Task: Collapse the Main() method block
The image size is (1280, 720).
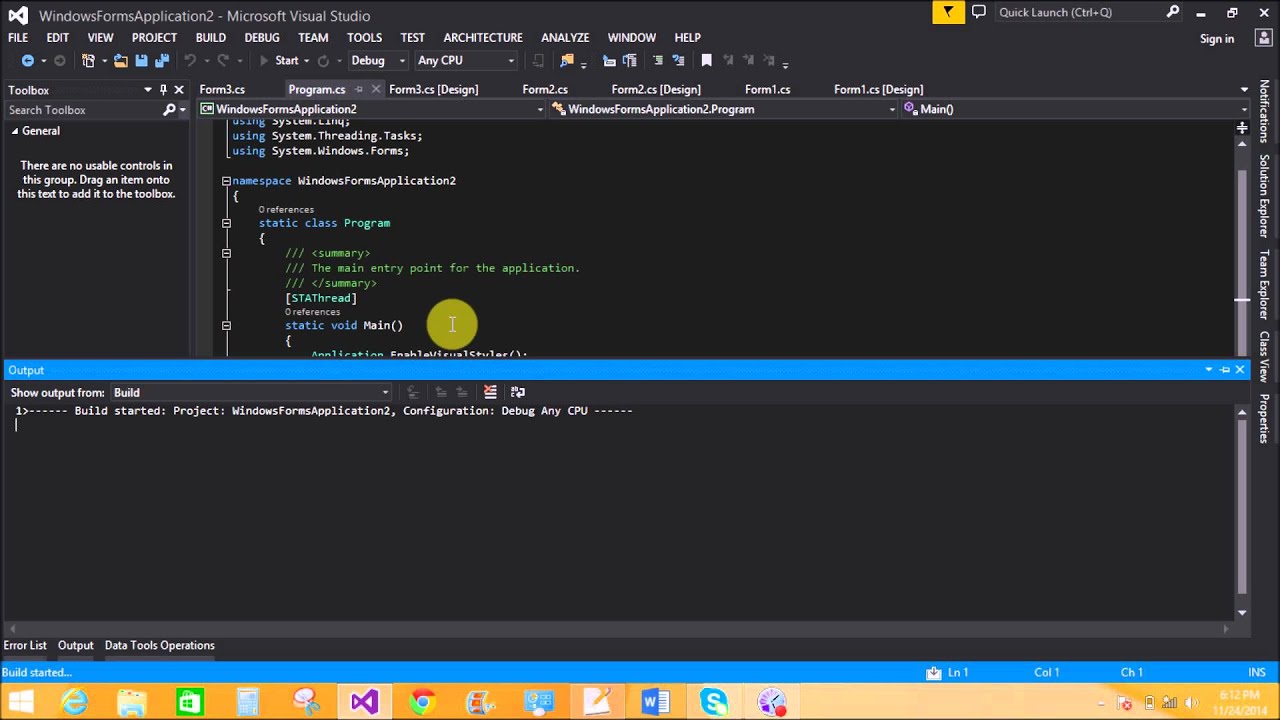Action: pos(226,325)
